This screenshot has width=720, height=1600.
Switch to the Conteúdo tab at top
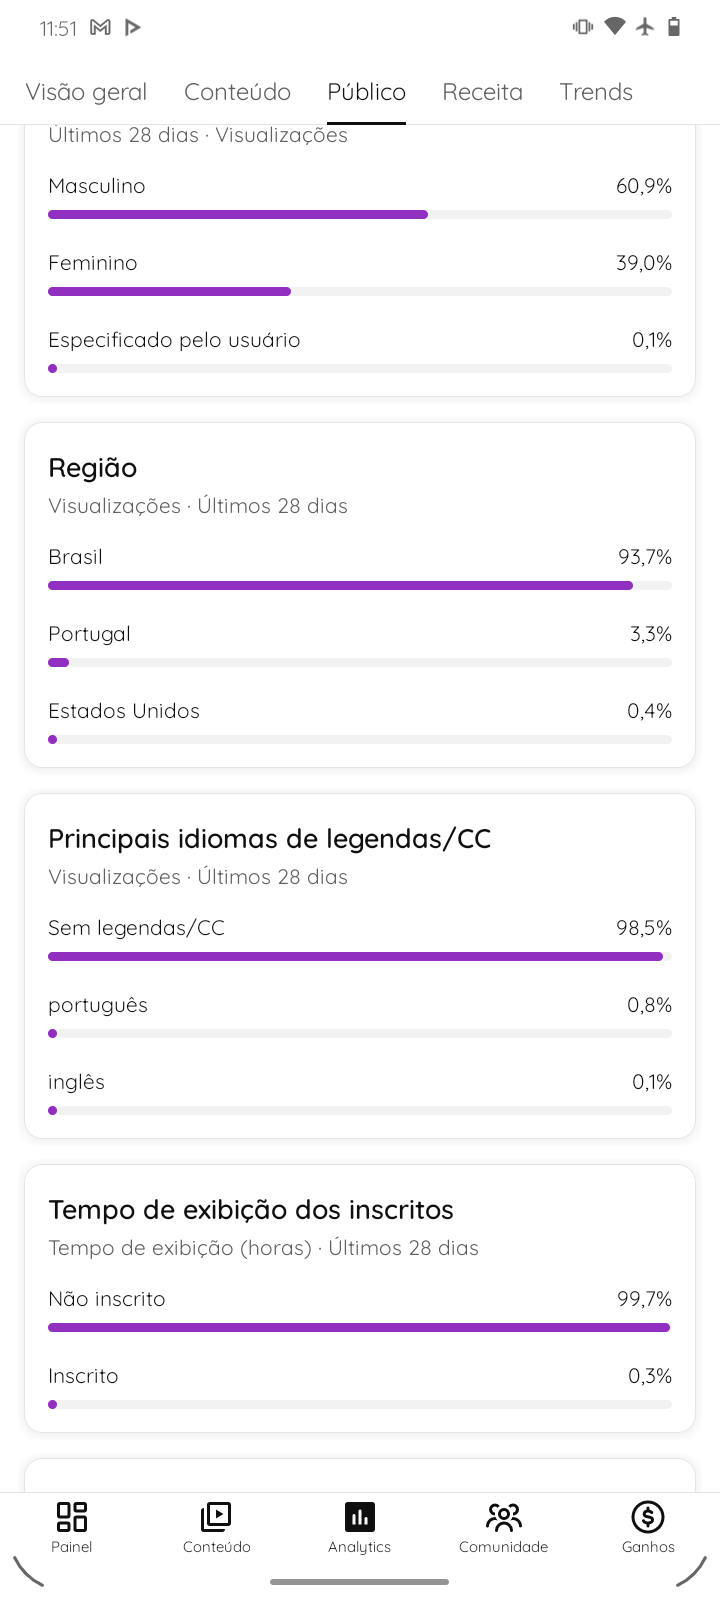tap(237, 92)
